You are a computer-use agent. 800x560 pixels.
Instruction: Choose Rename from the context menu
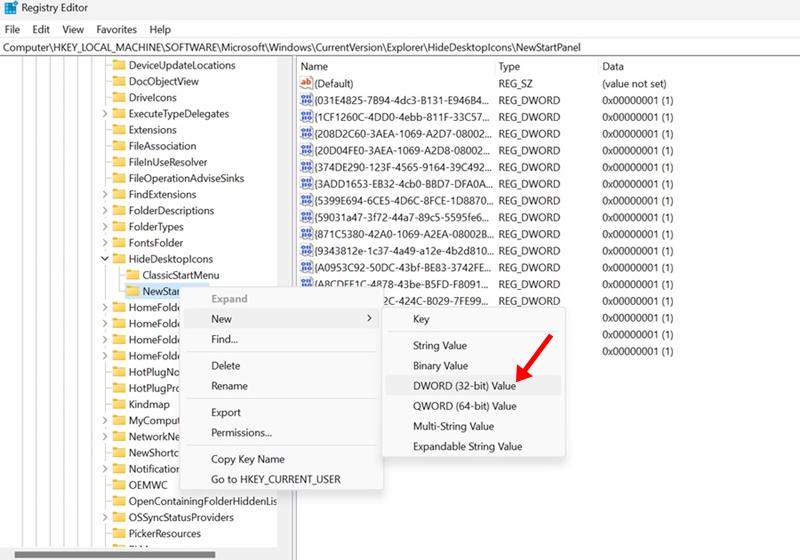(282, 386)
